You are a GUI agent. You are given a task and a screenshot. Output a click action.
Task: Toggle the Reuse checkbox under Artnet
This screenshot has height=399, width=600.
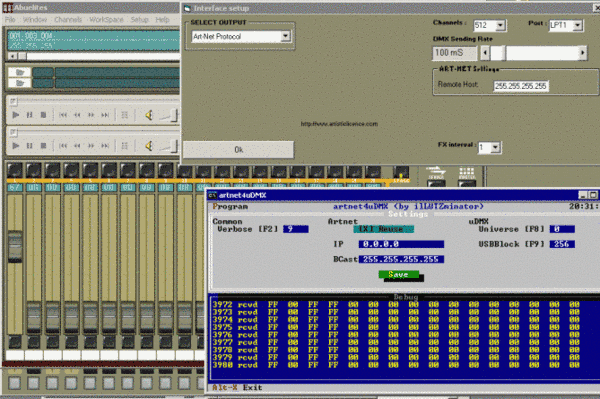383,229
